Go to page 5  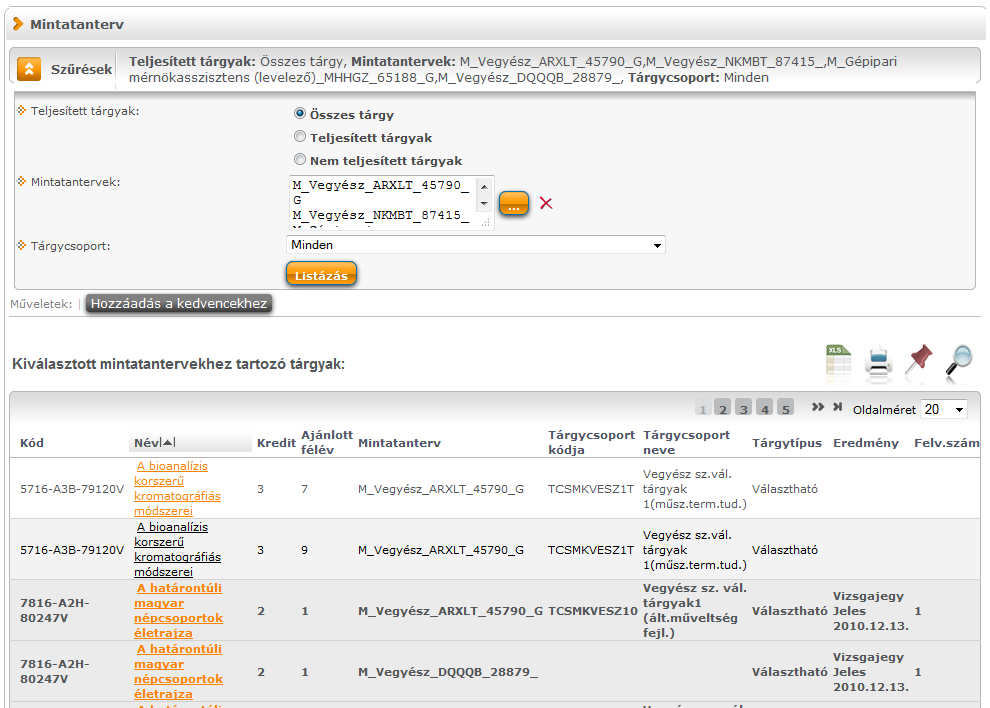tap(785, 409)
